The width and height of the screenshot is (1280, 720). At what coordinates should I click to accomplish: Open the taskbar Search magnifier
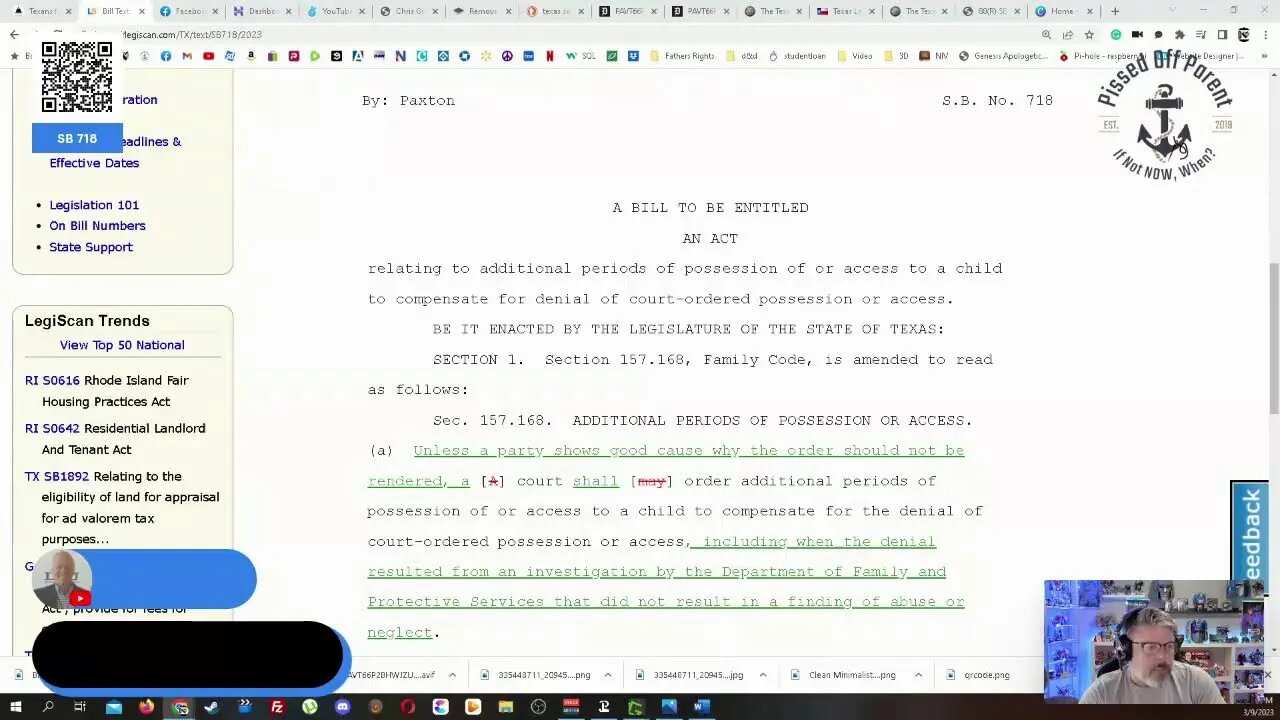pyautogui.click(x=47, y=707)
